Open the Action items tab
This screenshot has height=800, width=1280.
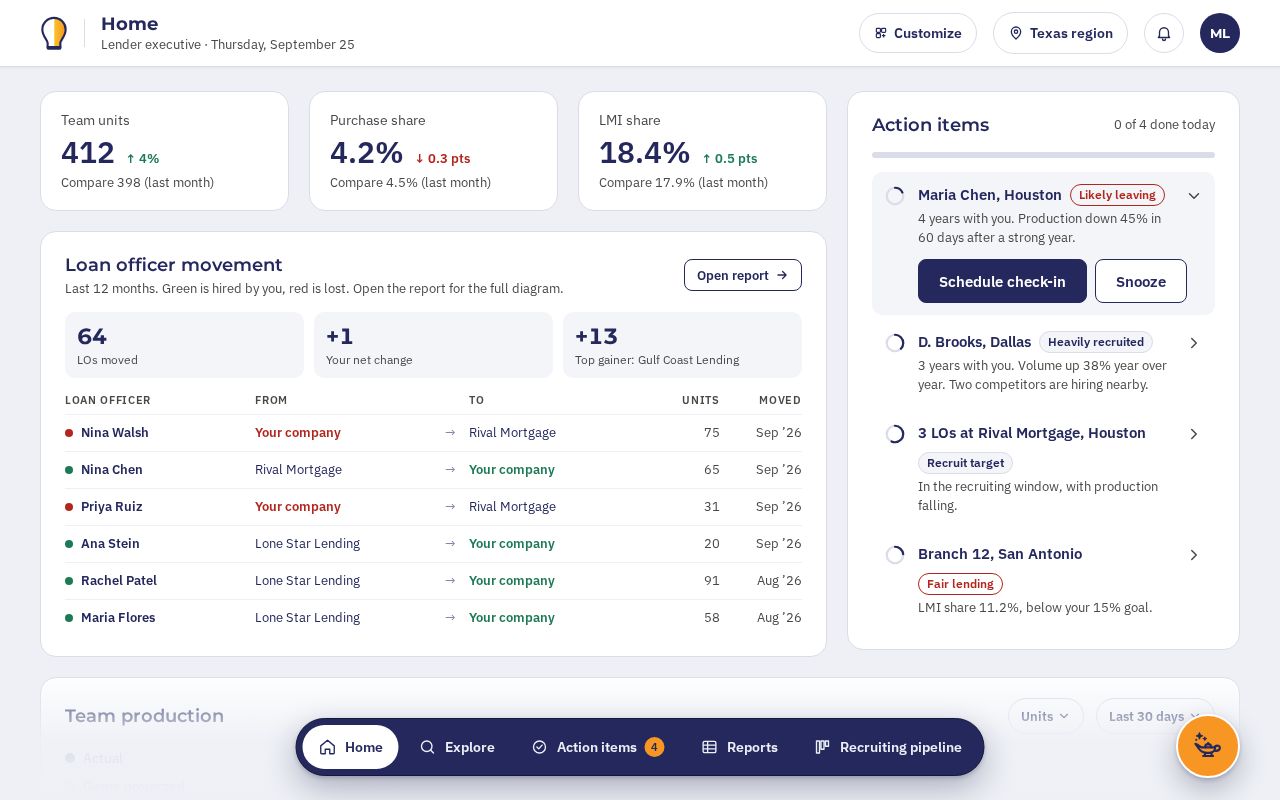[598, 747]
